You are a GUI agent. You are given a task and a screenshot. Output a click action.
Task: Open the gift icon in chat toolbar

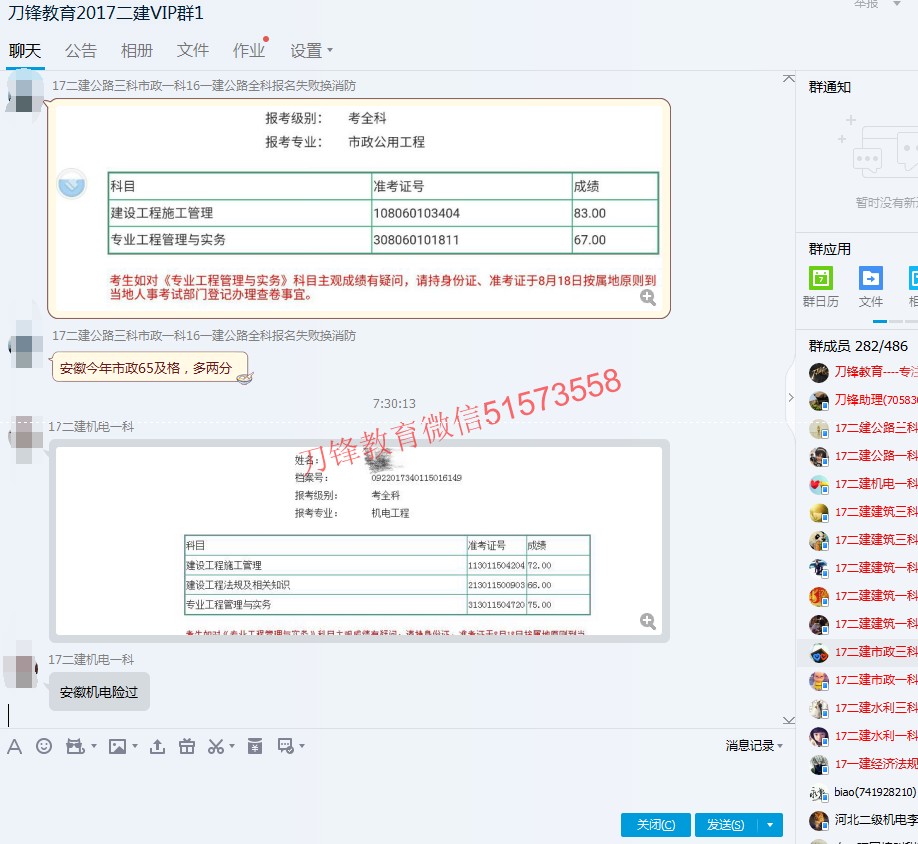(x=187, y=746)
